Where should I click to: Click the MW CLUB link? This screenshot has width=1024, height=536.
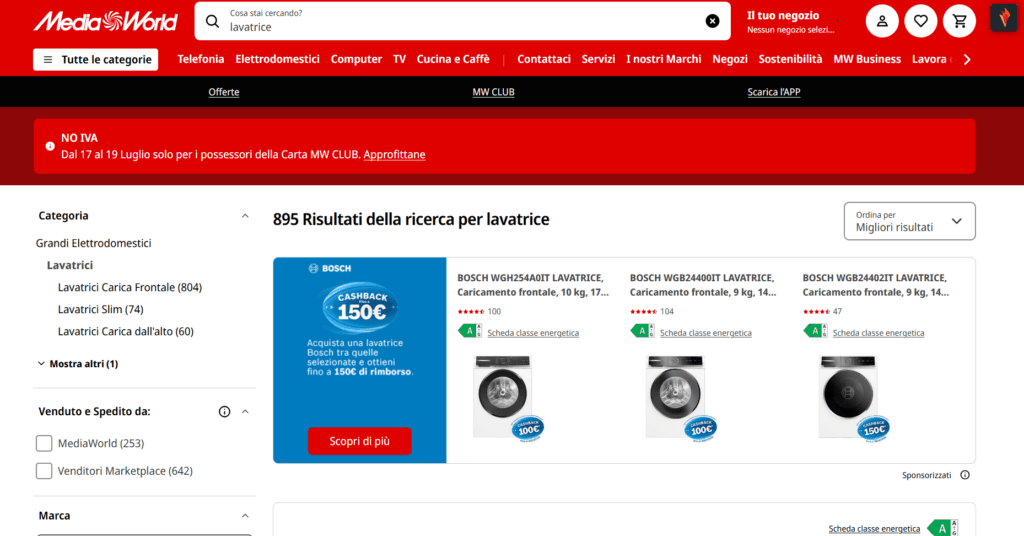493,92
